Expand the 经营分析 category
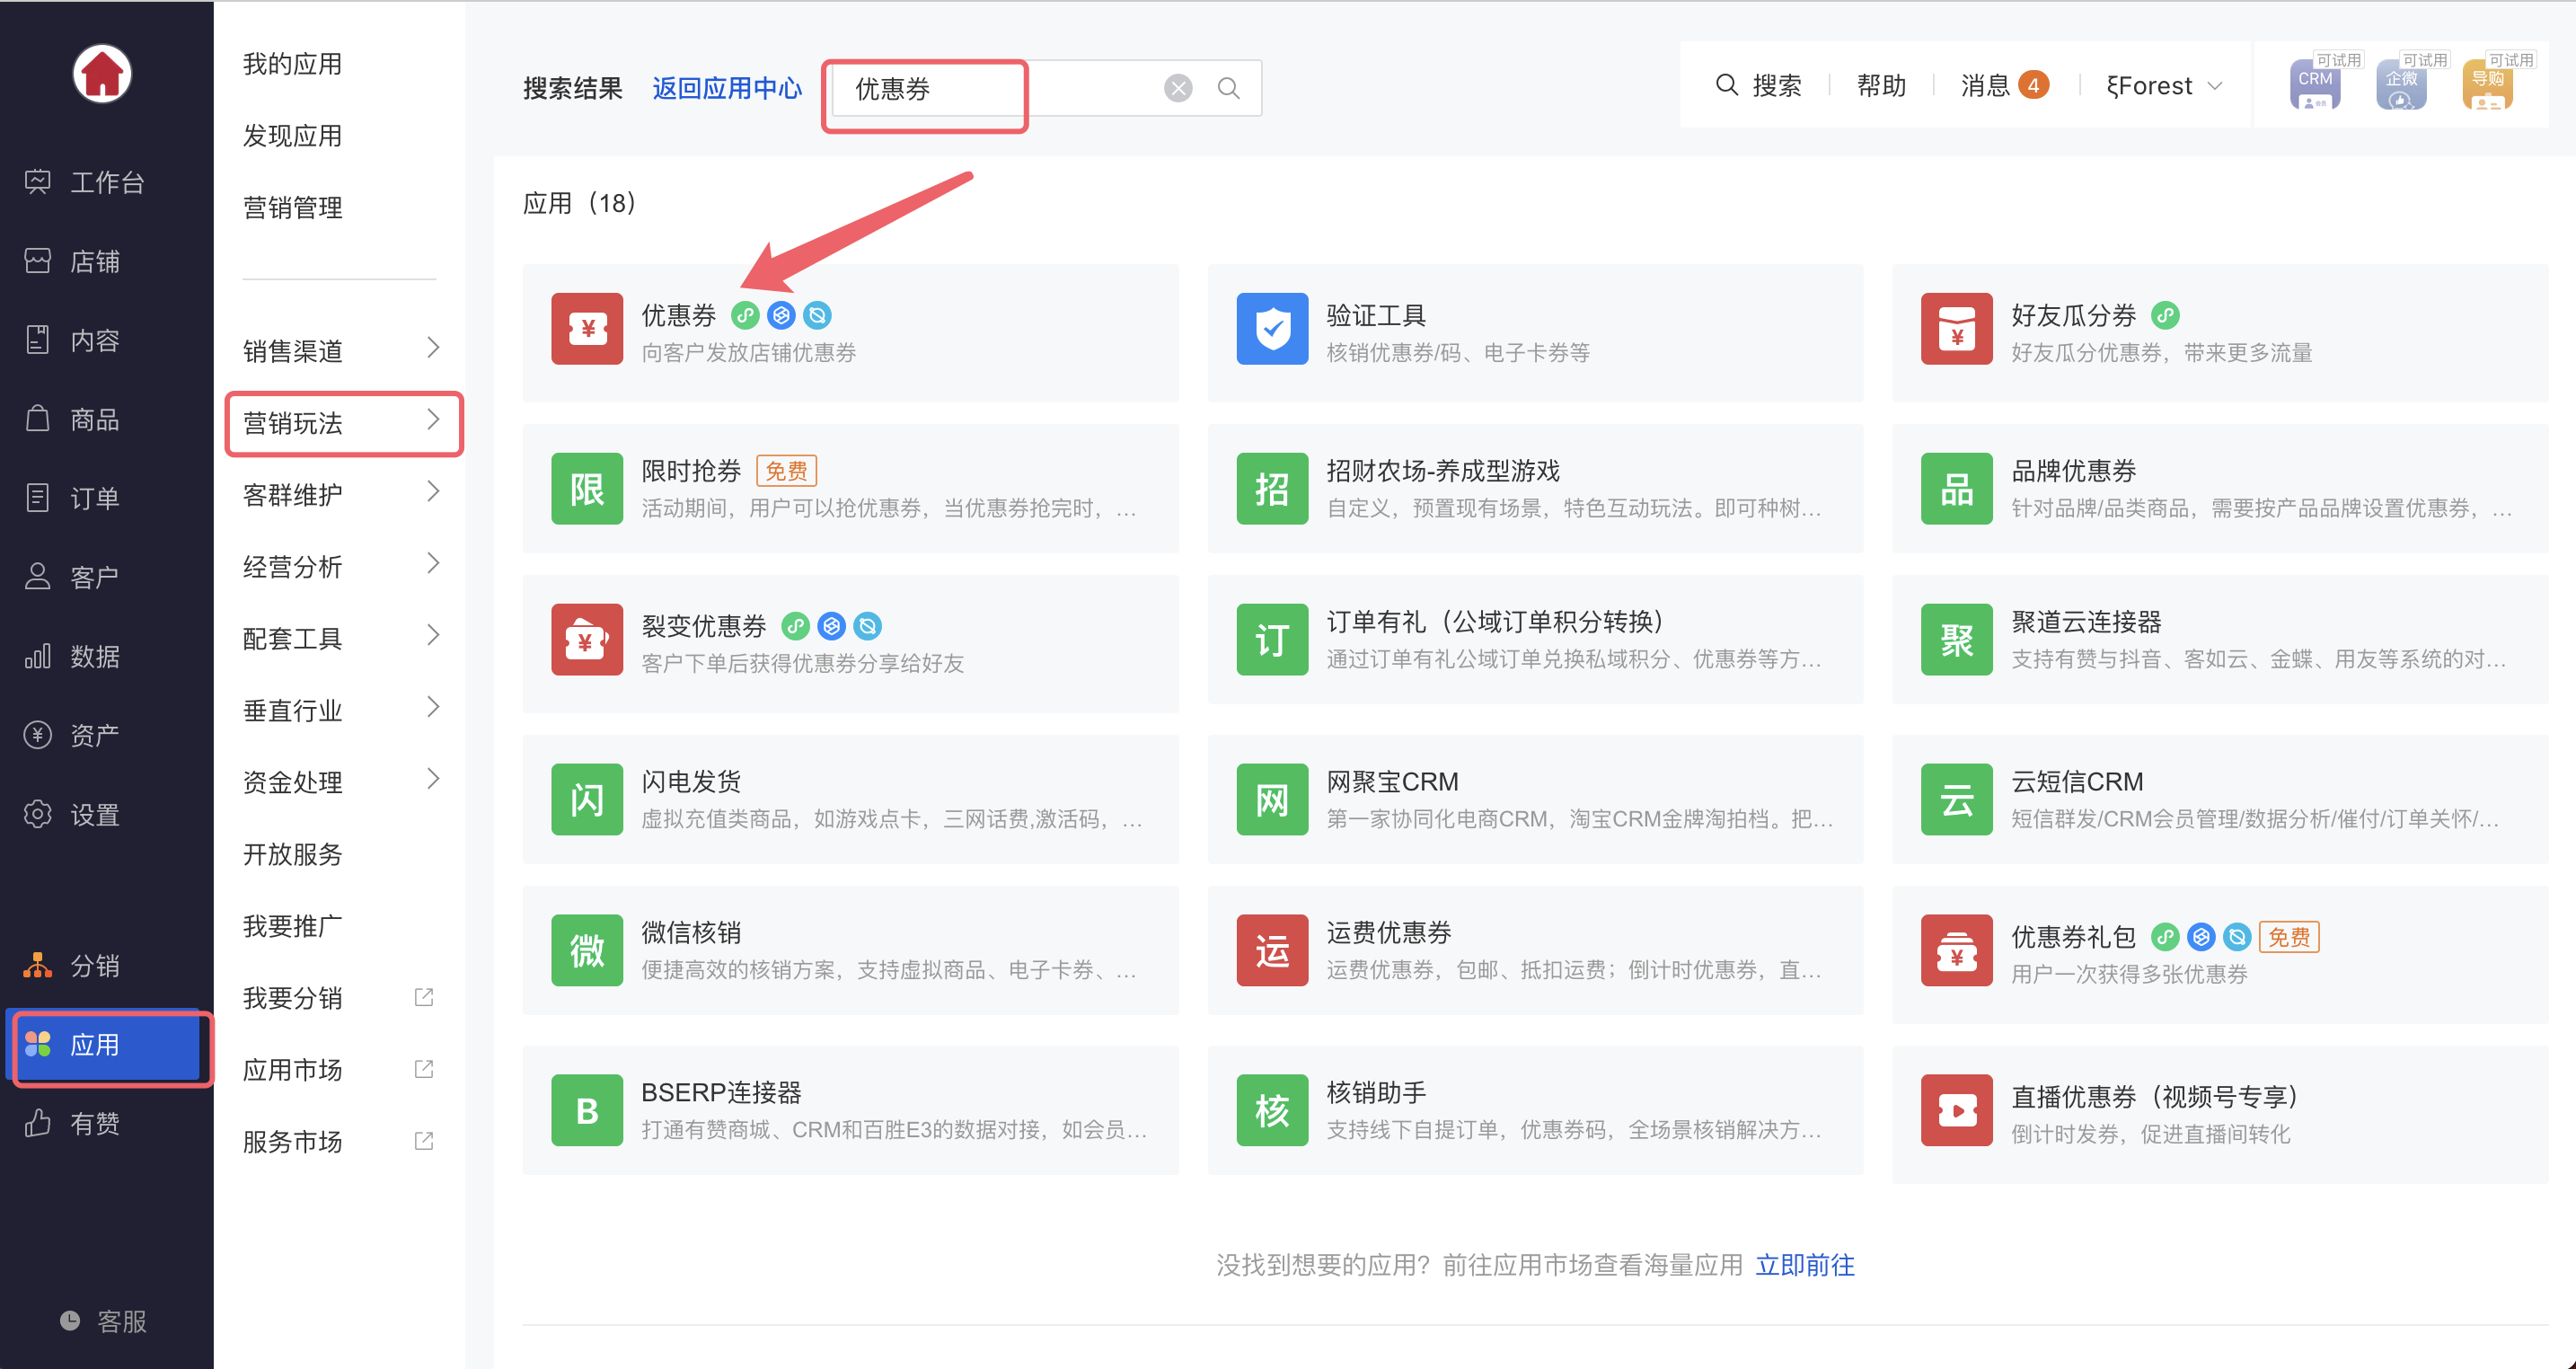The height and width of the screenshot is (1369, 2576). 340,566
